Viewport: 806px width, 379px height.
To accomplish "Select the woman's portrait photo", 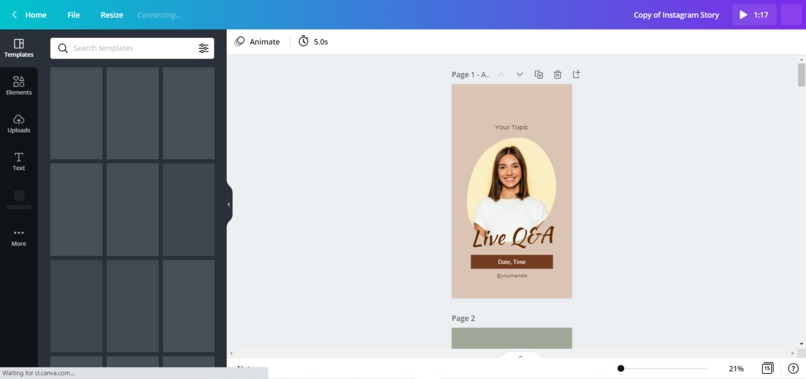I will pyautogui.click(x=511, y=185).
